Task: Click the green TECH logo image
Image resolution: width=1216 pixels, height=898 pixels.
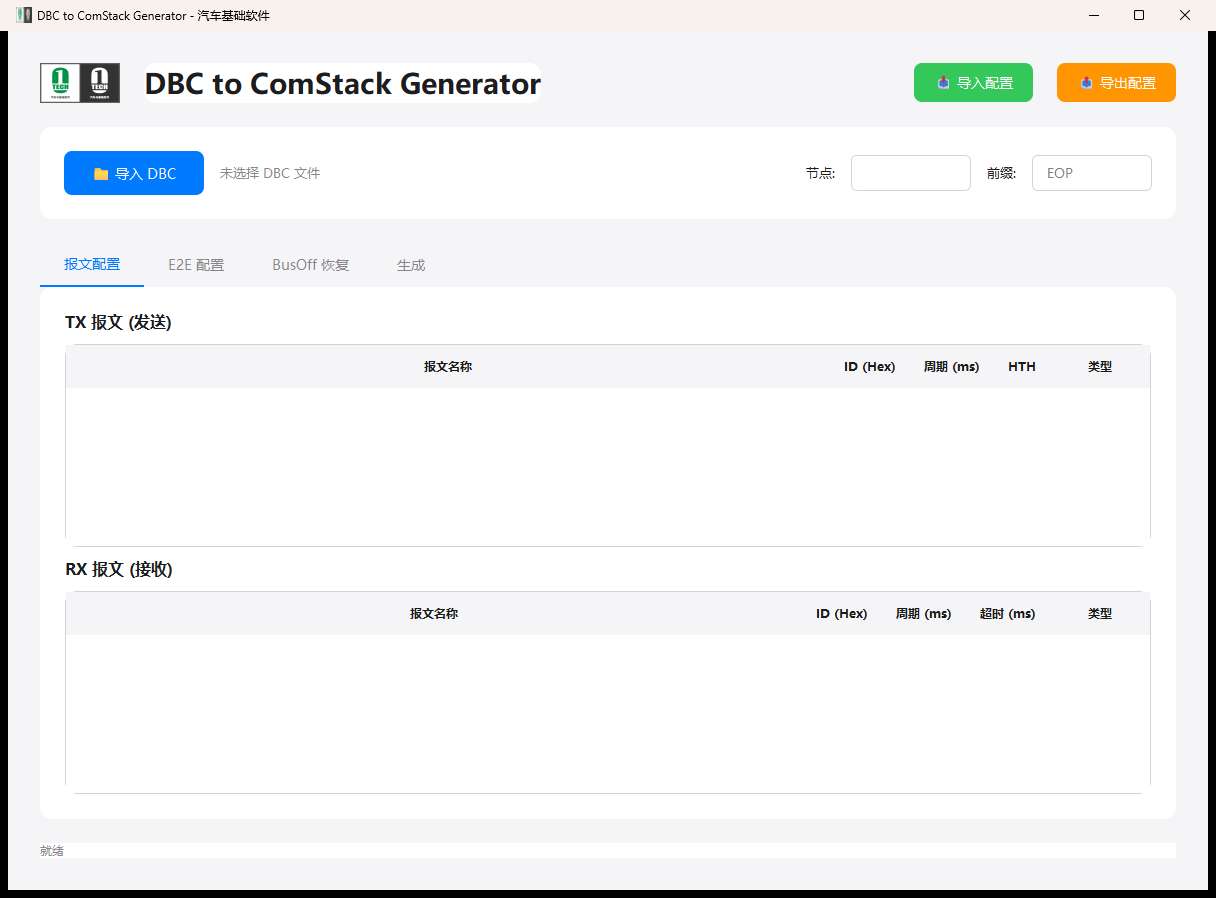Action: [60, 83]
